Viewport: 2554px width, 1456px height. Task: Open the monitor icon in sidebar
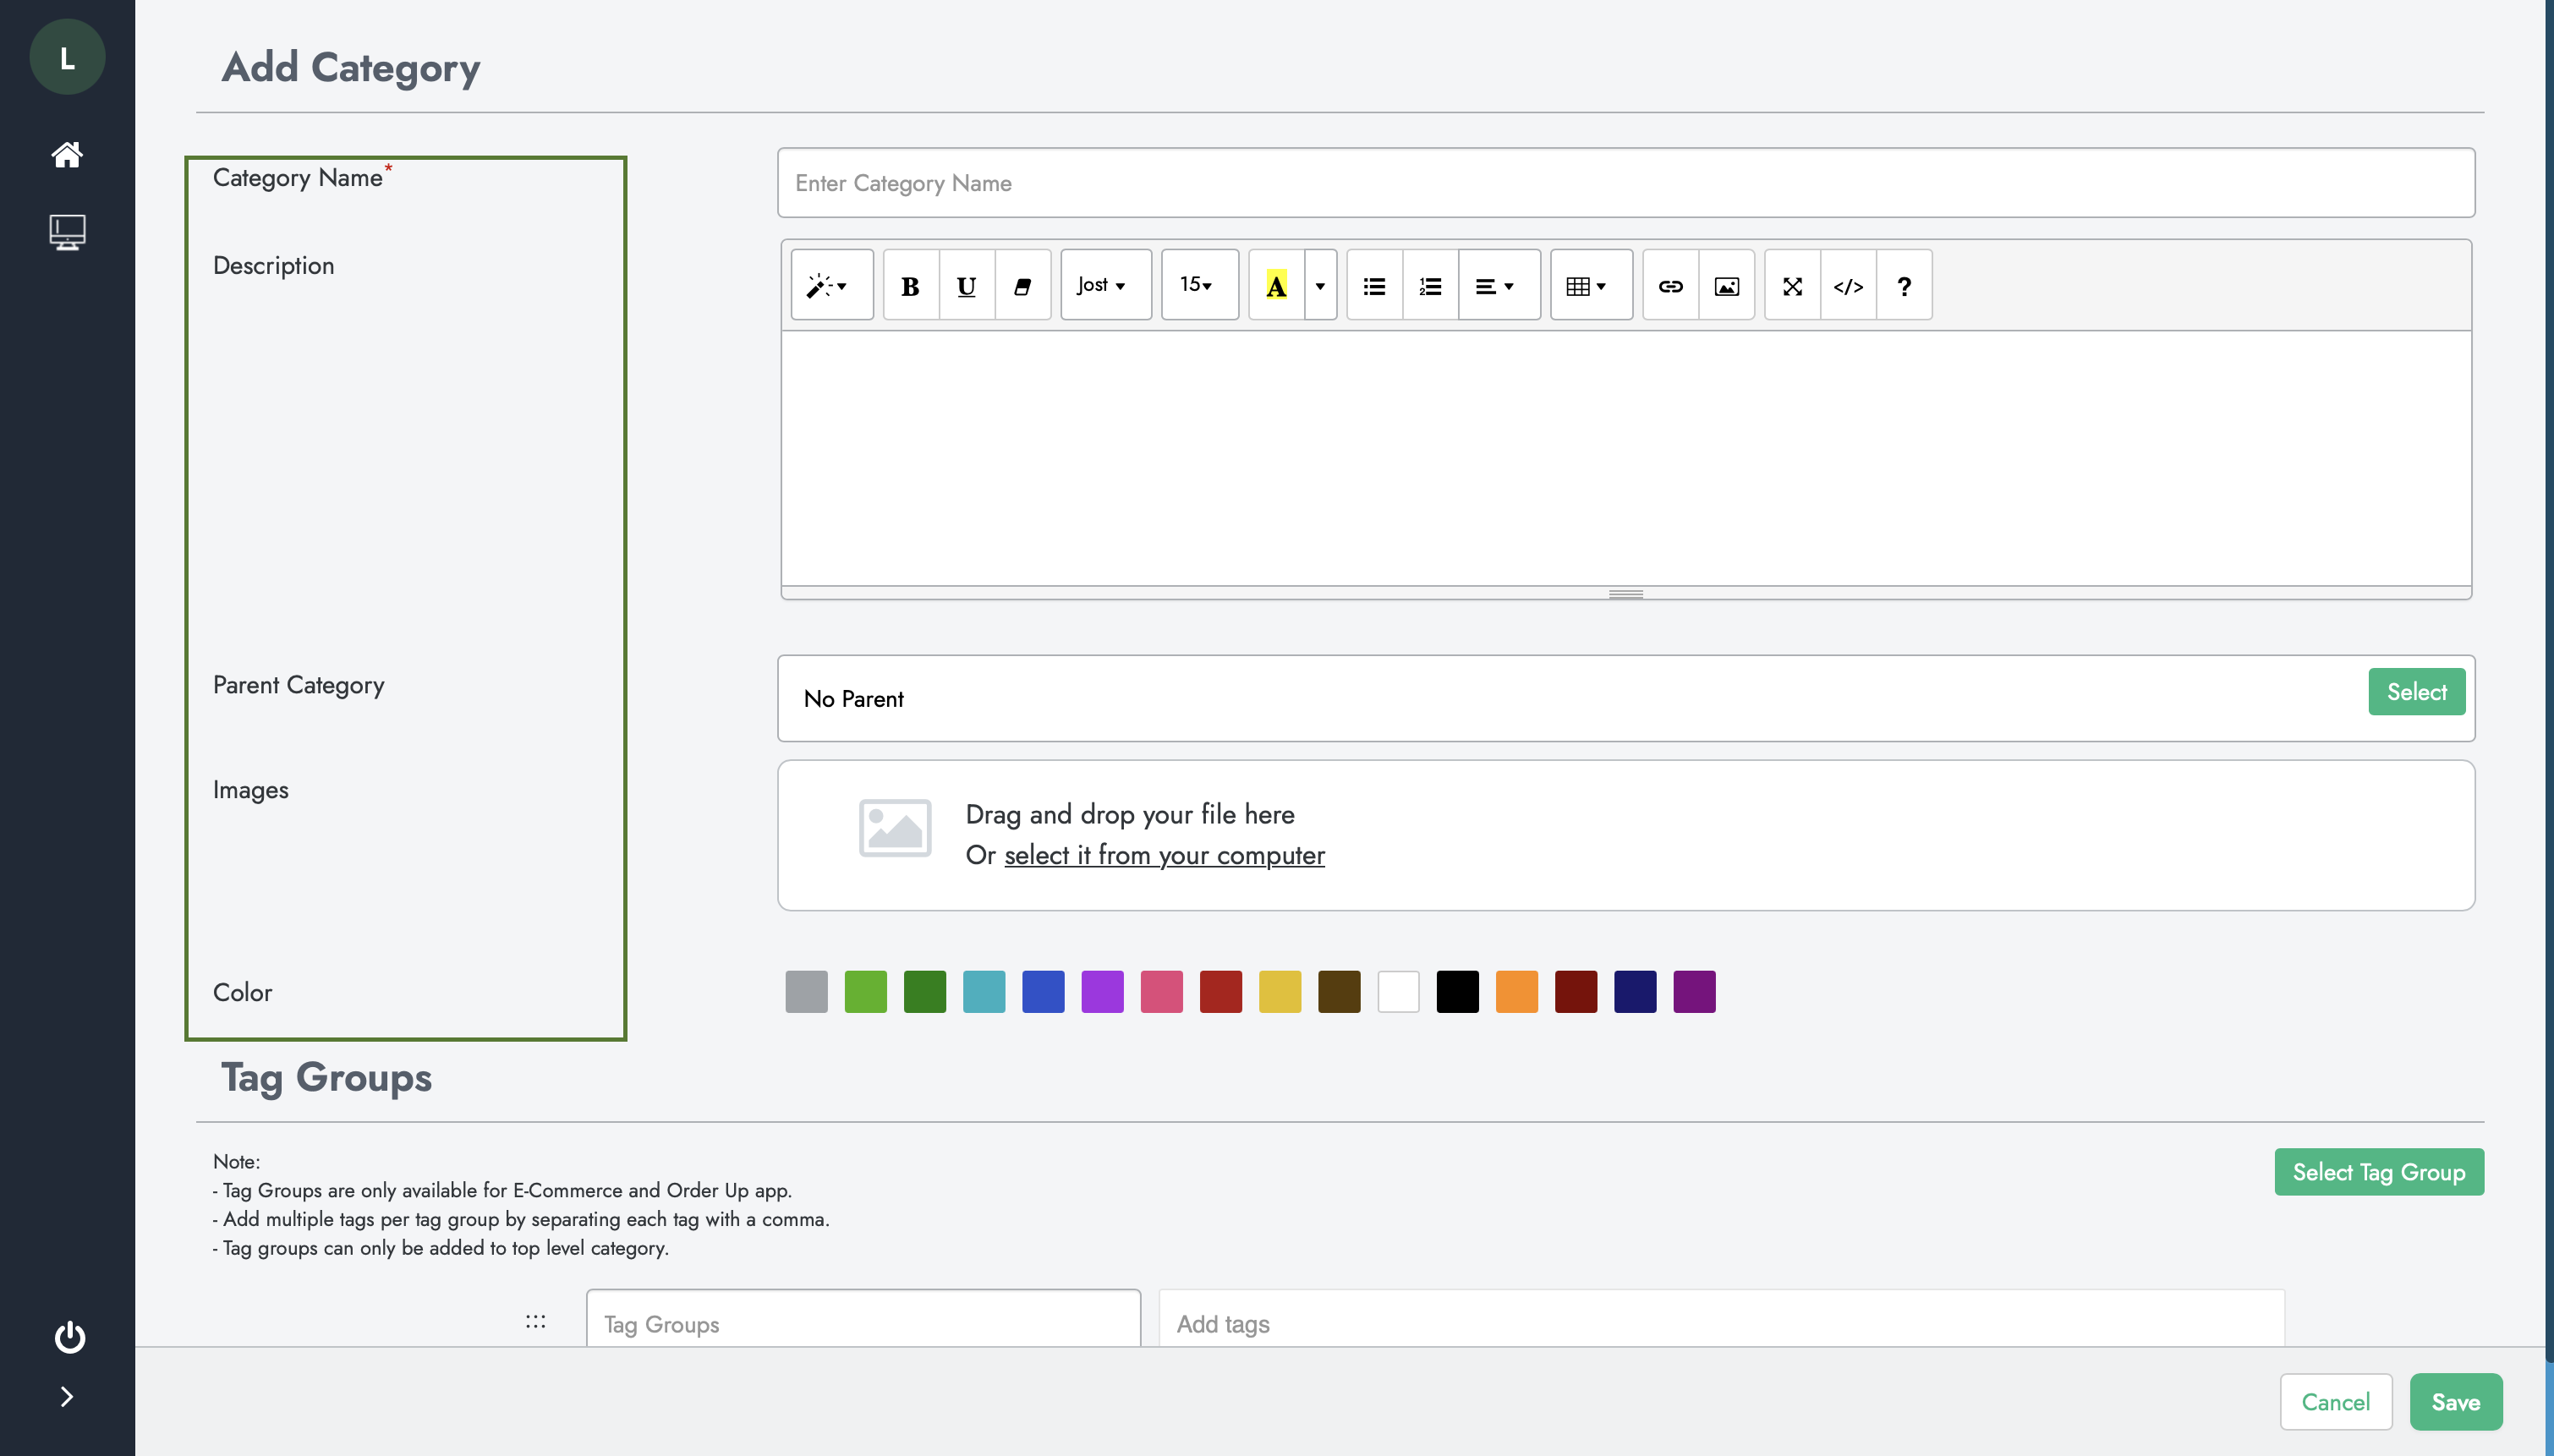(x=67, y=232)
